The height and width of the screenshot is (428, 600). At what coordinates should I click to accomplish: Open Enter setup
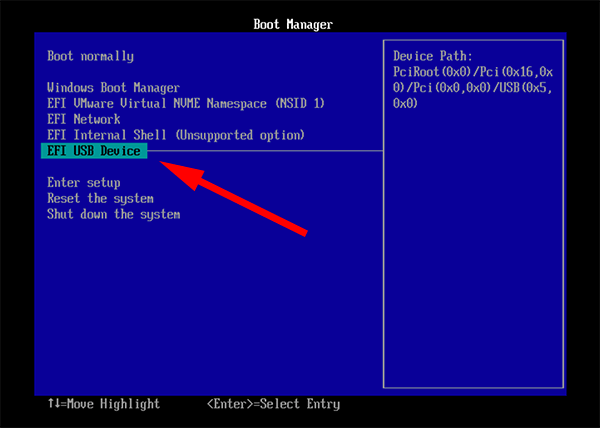click(x=84, y=183)
